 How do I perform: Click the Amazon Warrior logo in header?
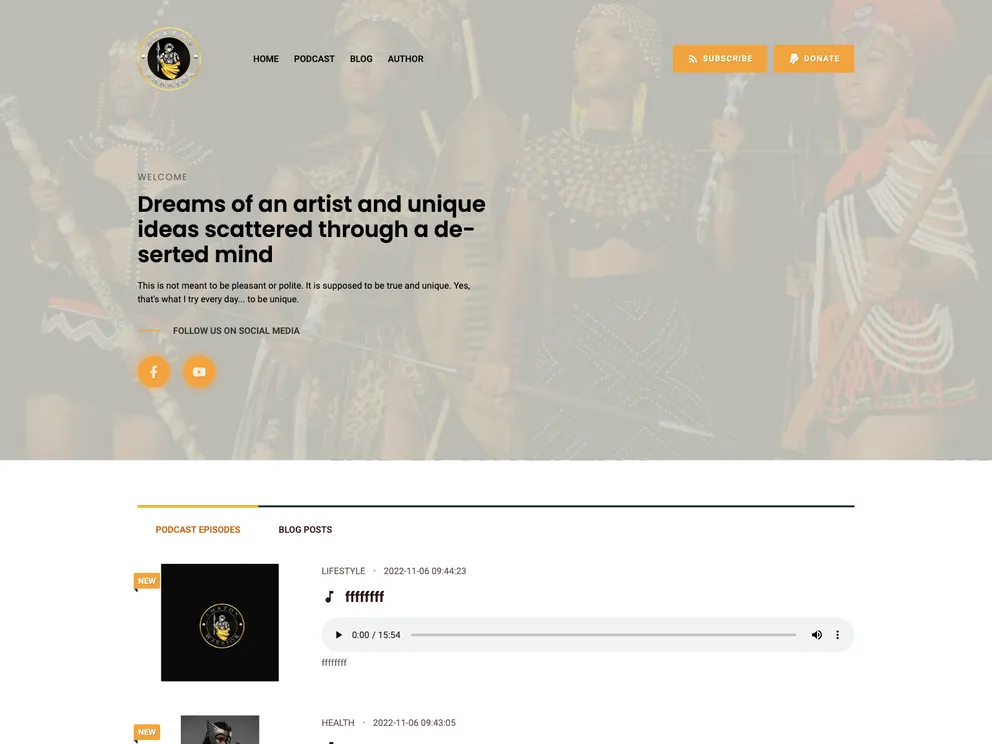click(169, 59)
